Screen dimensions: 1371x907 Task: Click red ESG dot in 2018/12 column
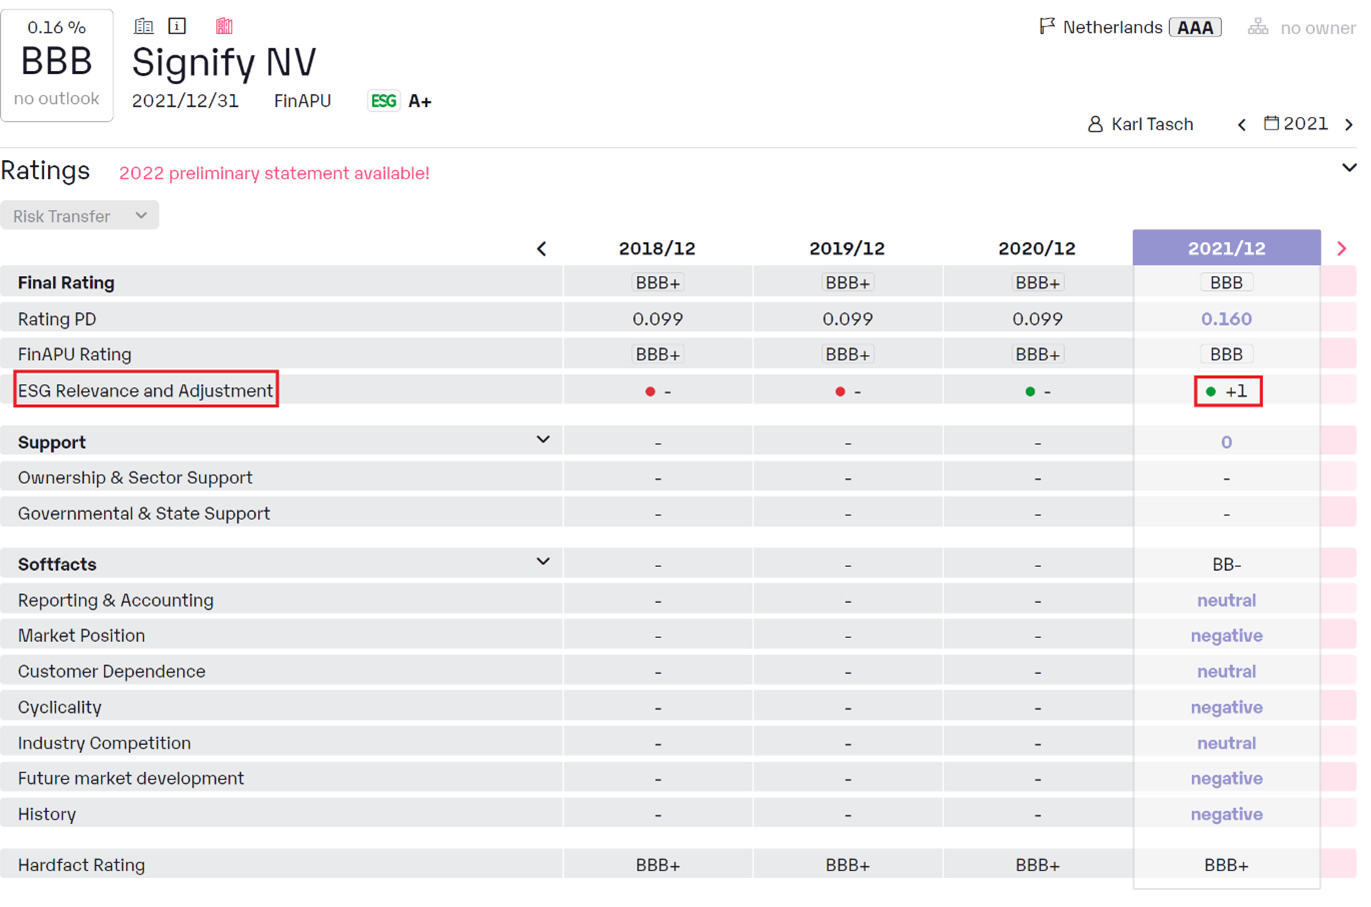(x=650, y=391)
